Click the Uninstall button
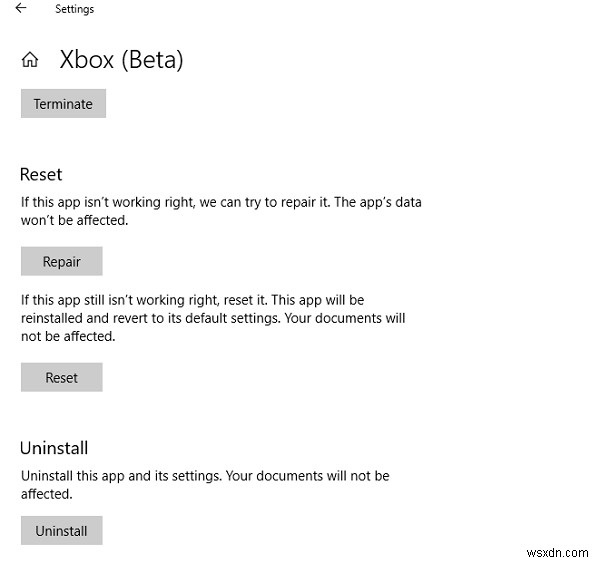Viewport: 600px width, 563px height. [x=61, y=530]
